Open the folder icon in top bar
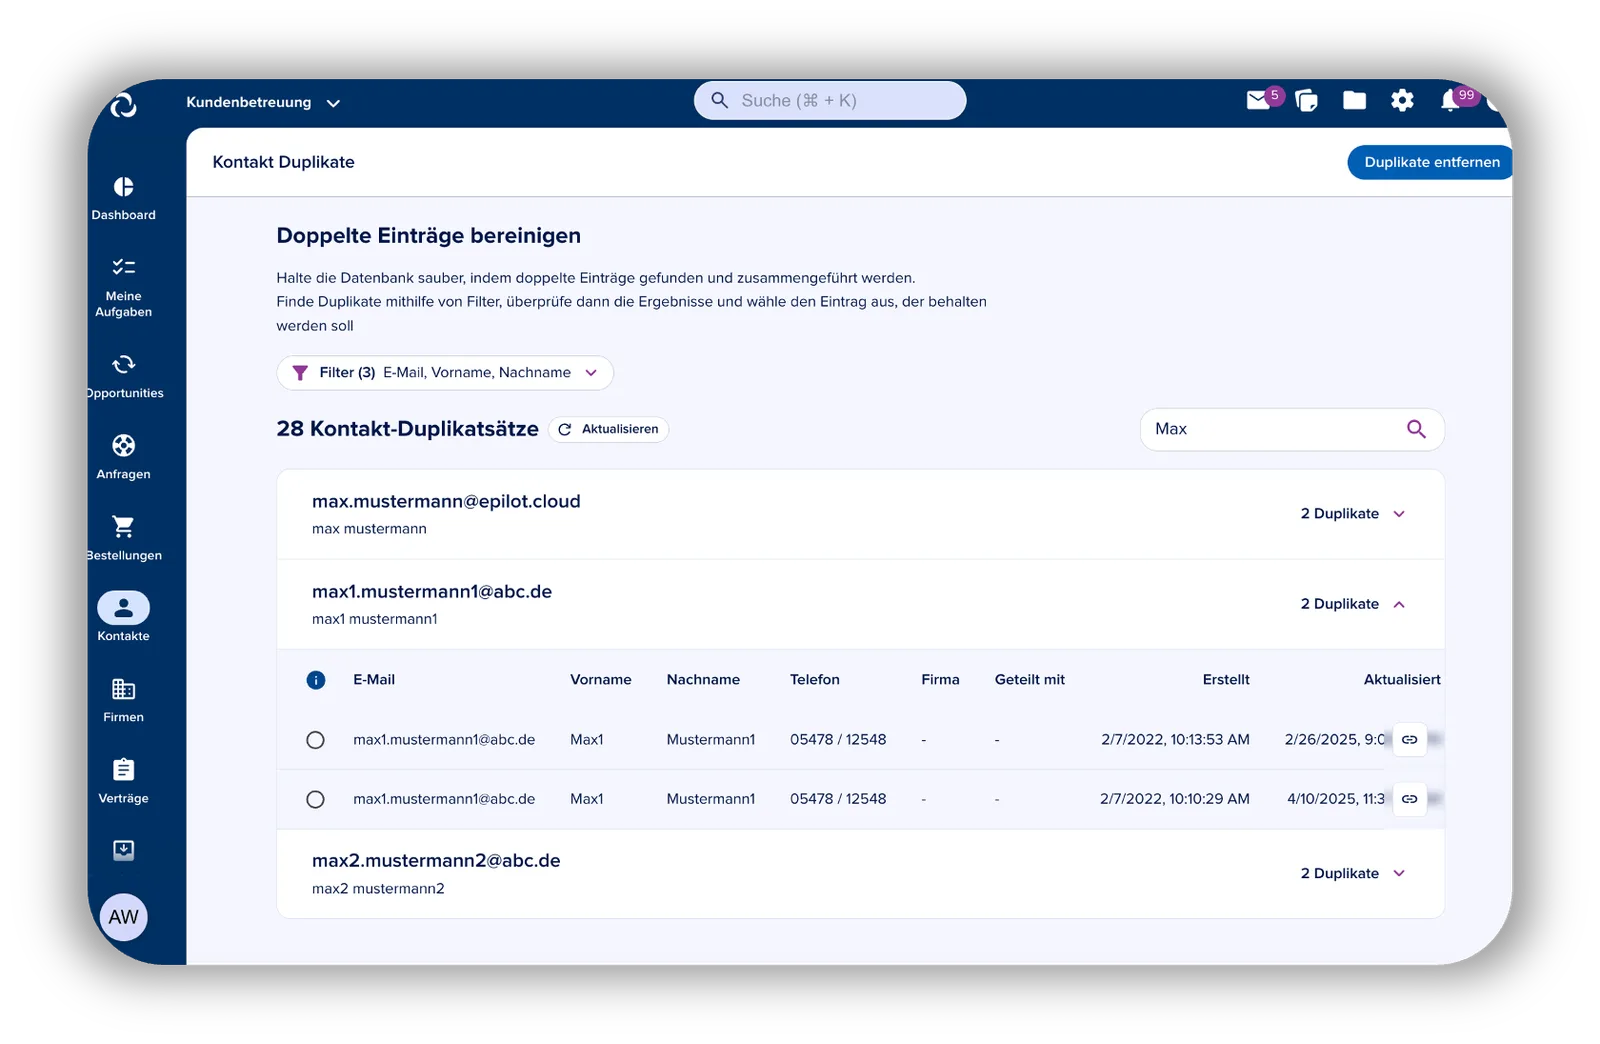This screenshot has height=1044, width=1600. click(x=1354, y=100)
